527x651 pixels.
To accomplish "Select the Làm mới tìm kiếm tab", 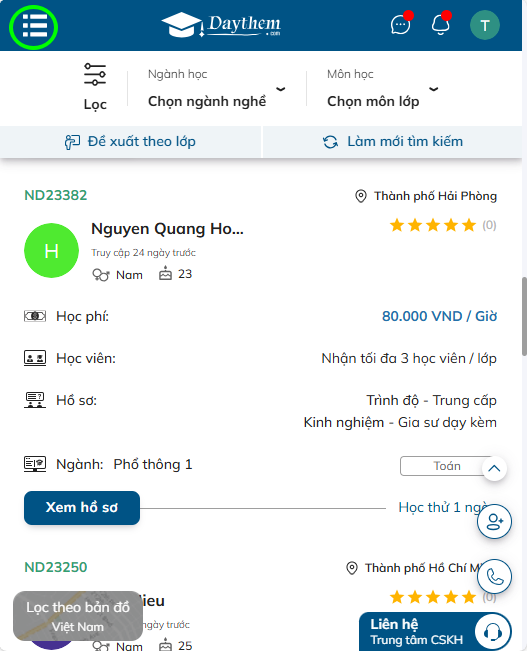I will [x=393, y=142].
